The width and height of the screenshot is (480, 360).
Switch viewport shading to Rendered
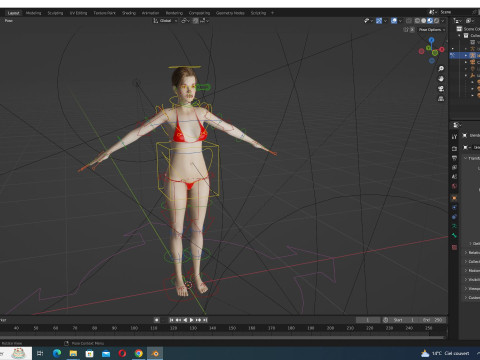coord(436,21)
